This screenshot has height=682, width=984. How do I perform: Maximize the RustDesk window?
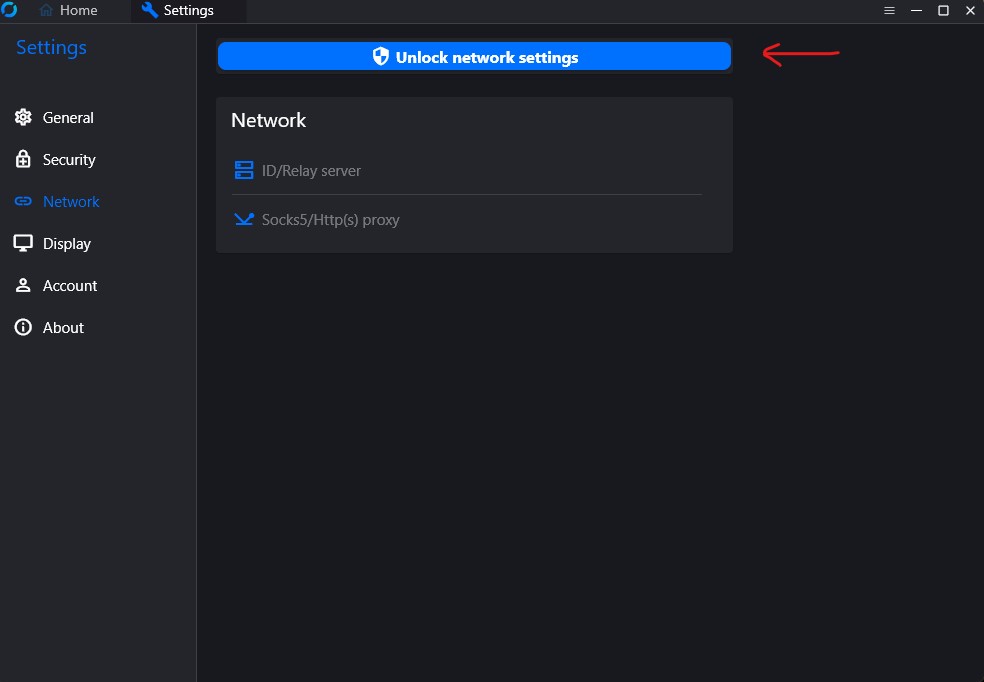(943, 11)
